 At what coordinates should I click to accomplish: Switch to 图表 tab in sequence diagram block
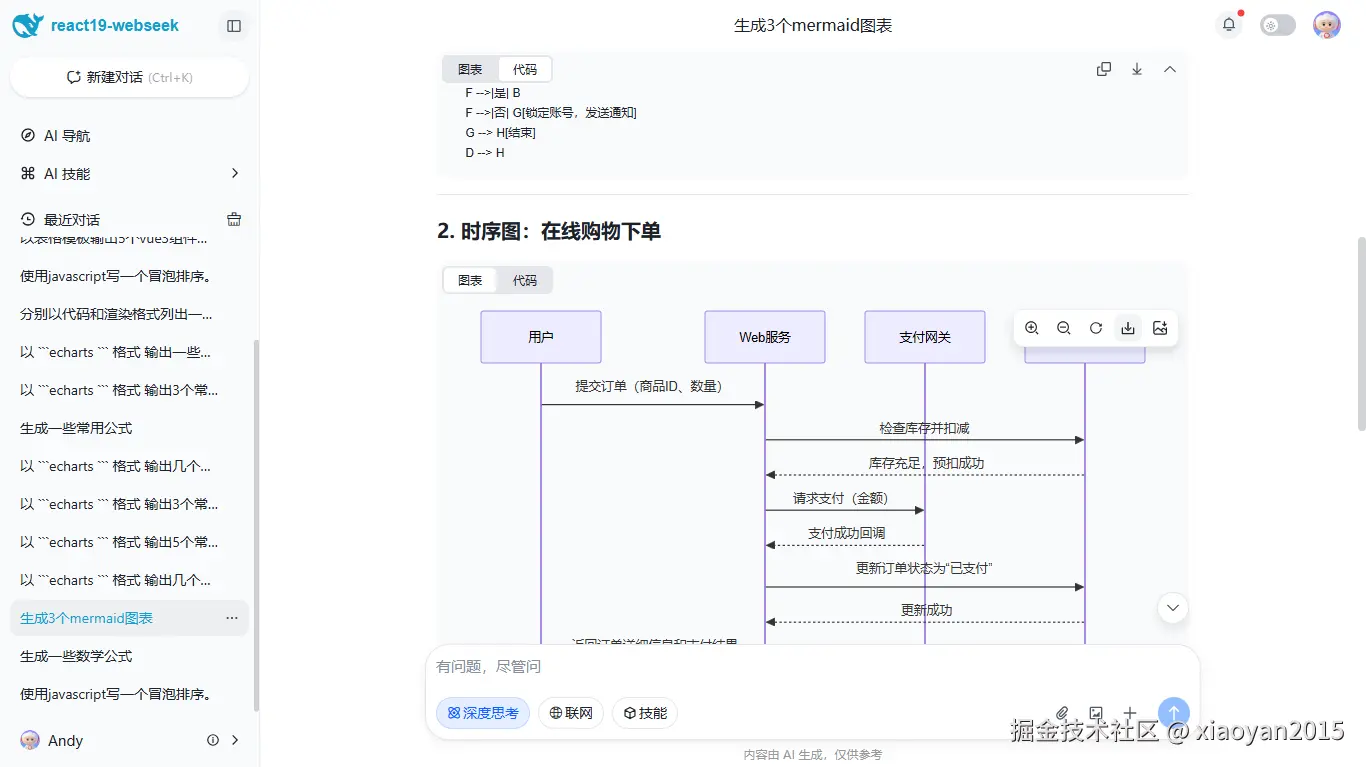[470, 280]
